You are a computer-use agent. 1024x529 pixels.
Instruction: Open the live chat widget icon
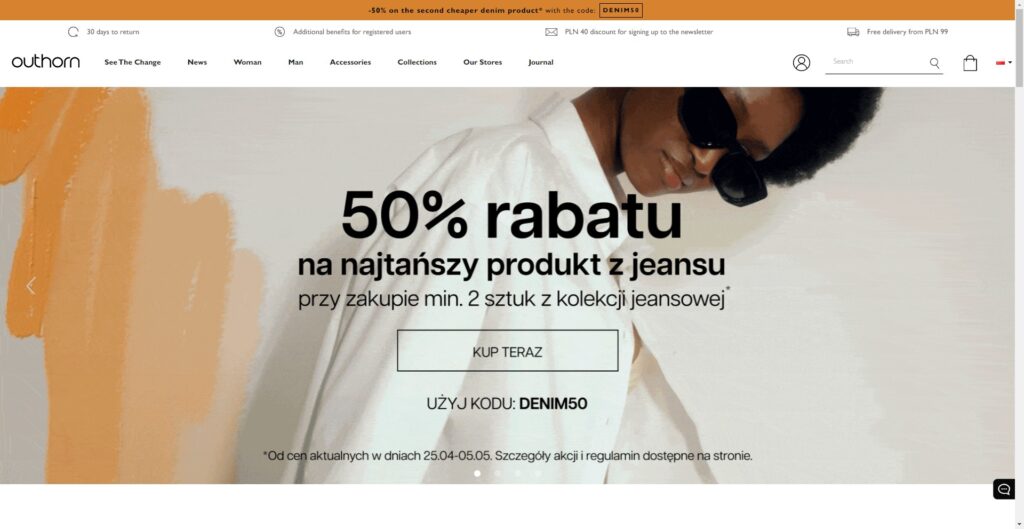click(x=1004, y=489)
